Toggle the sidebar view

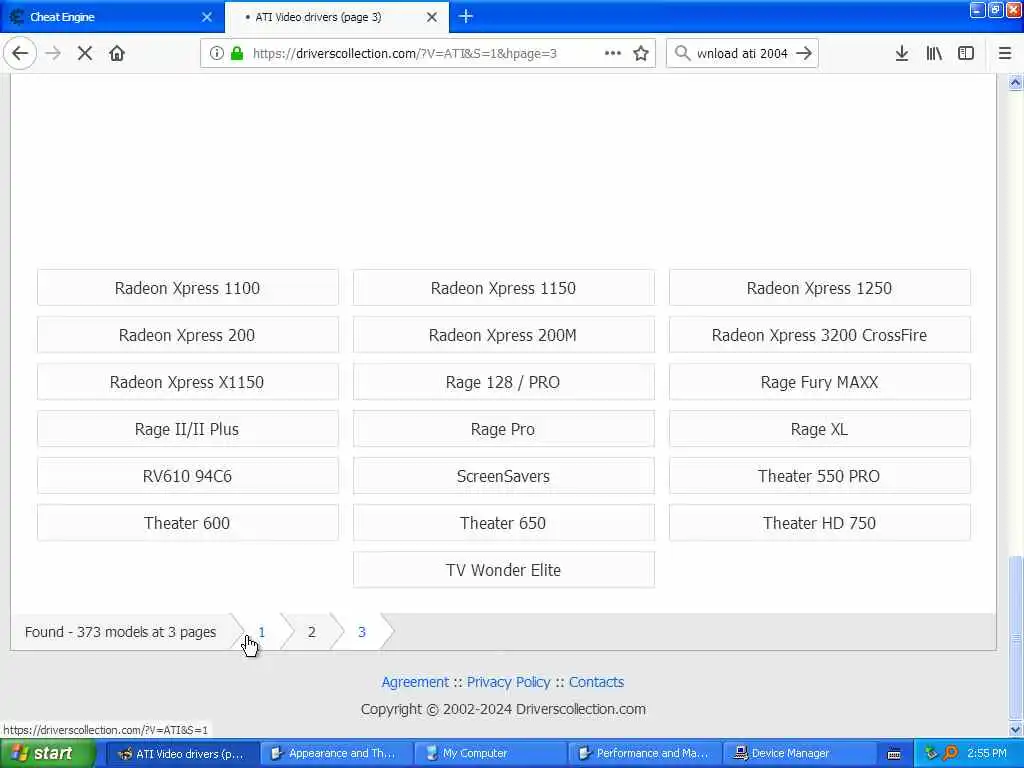(966, 54)
